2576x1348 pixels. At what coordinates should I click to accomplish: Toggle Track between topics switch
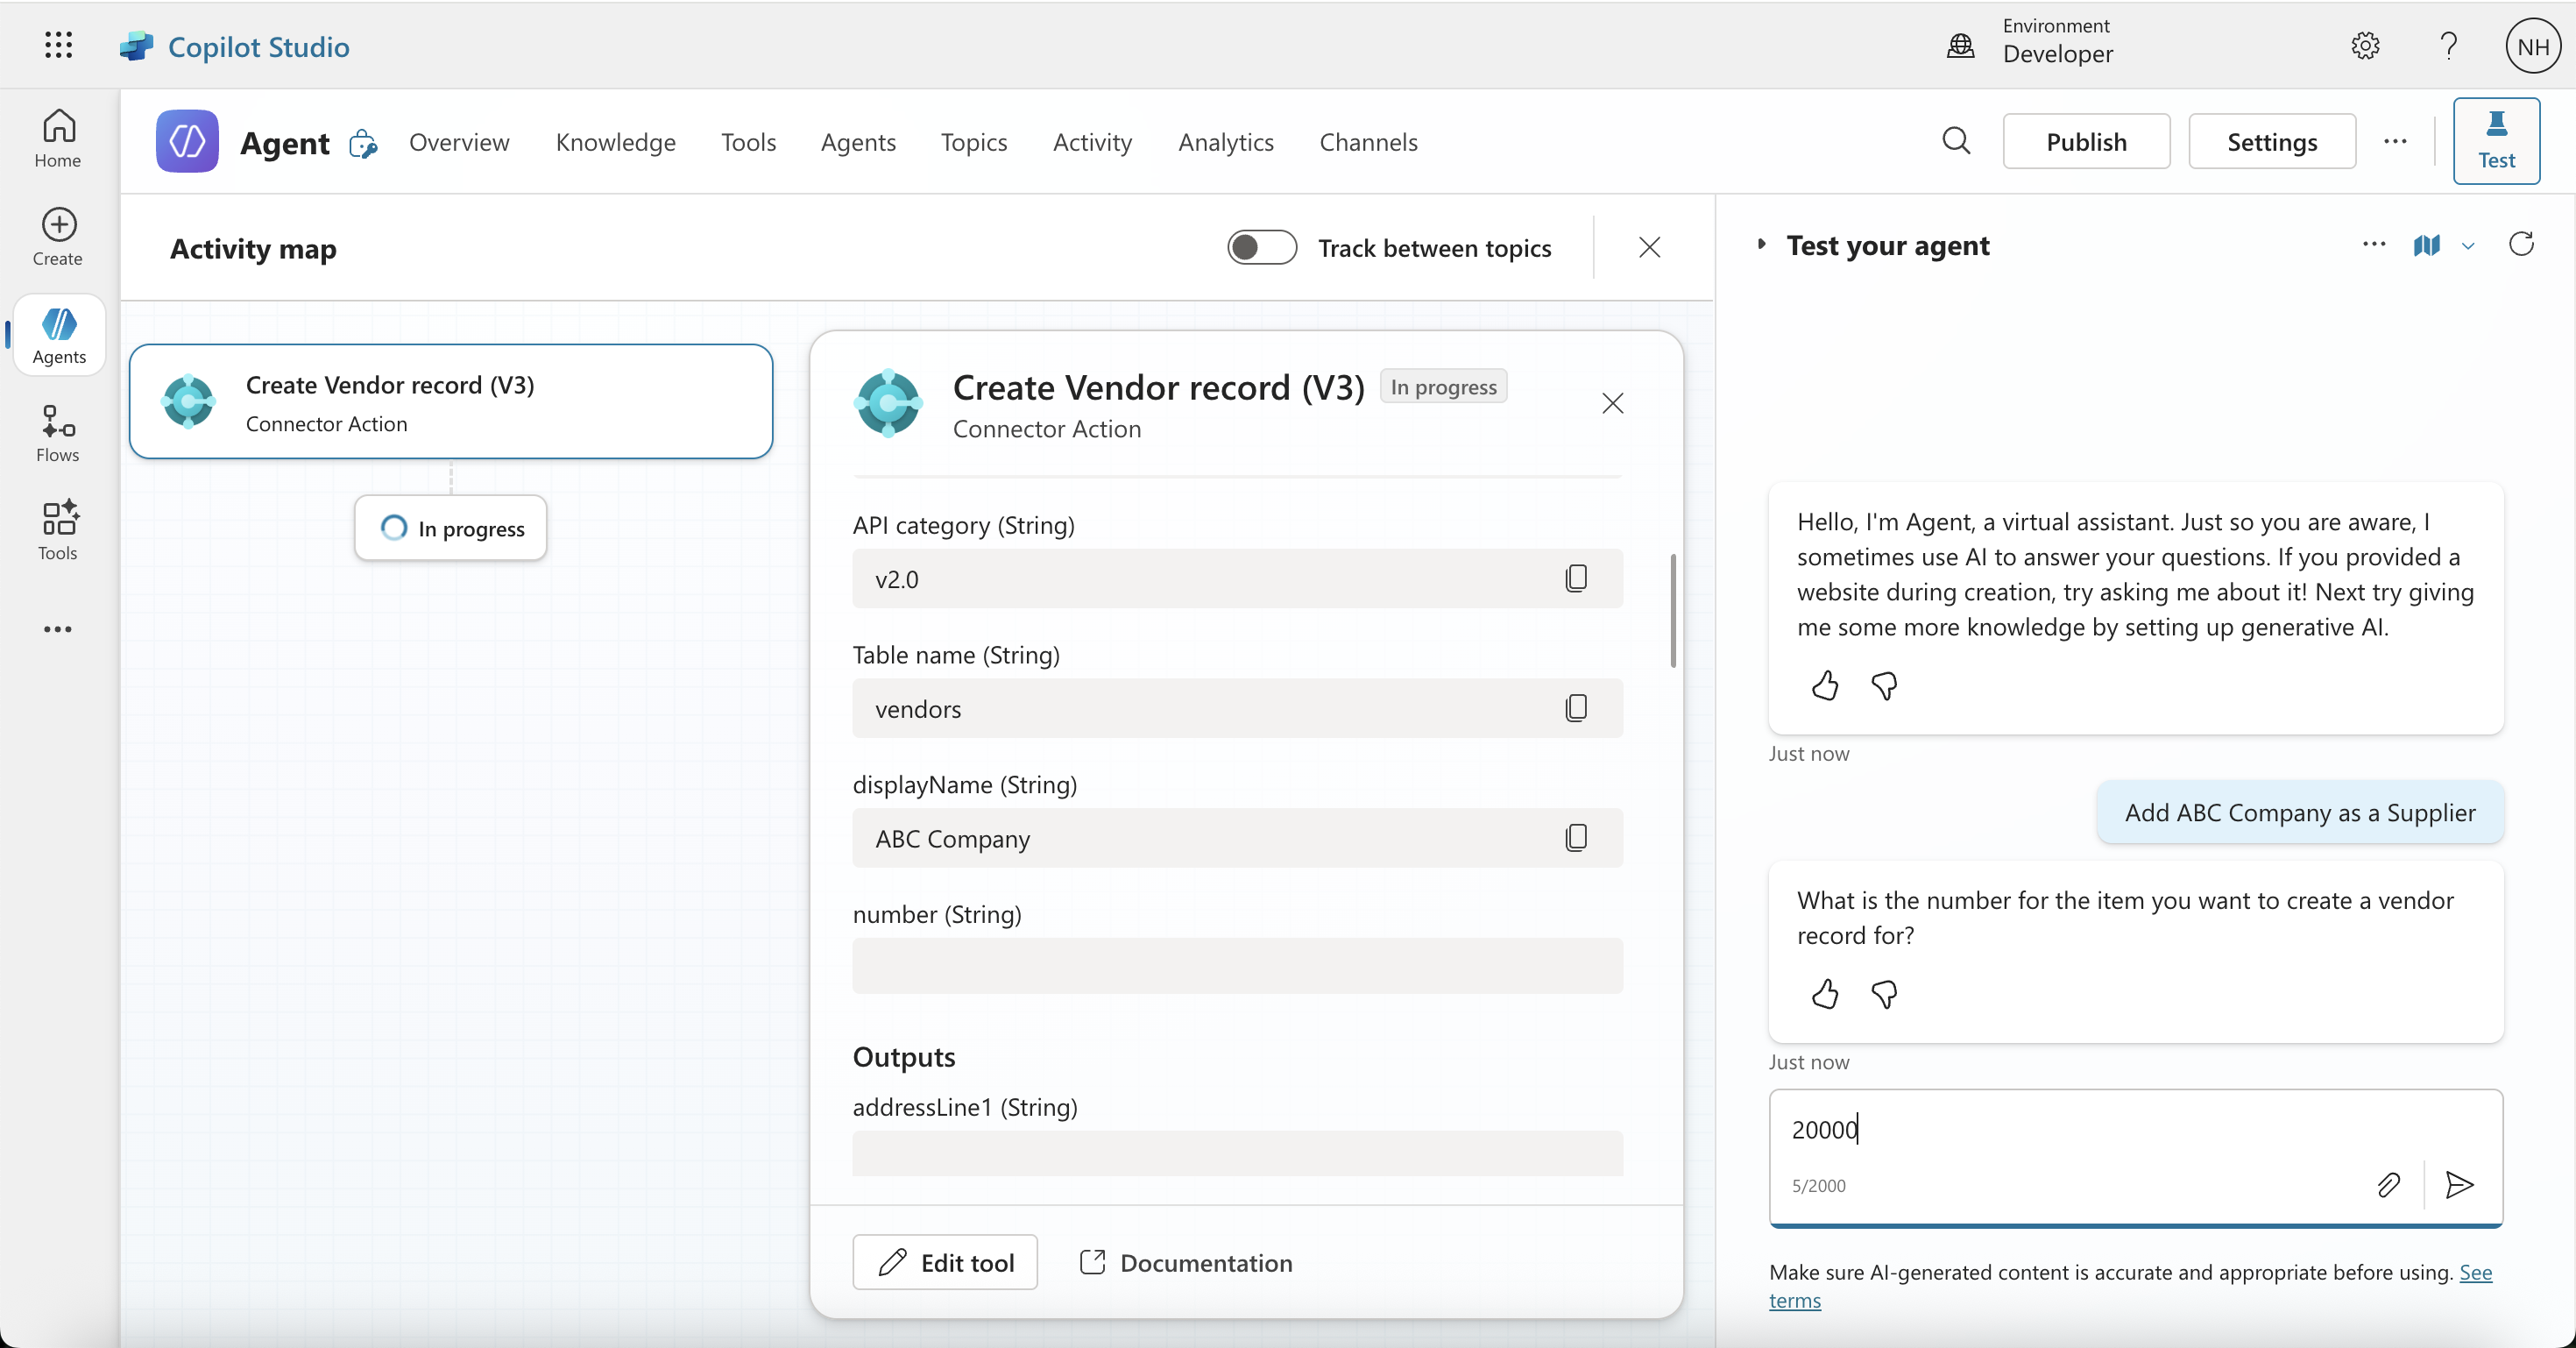[1262, 247]
